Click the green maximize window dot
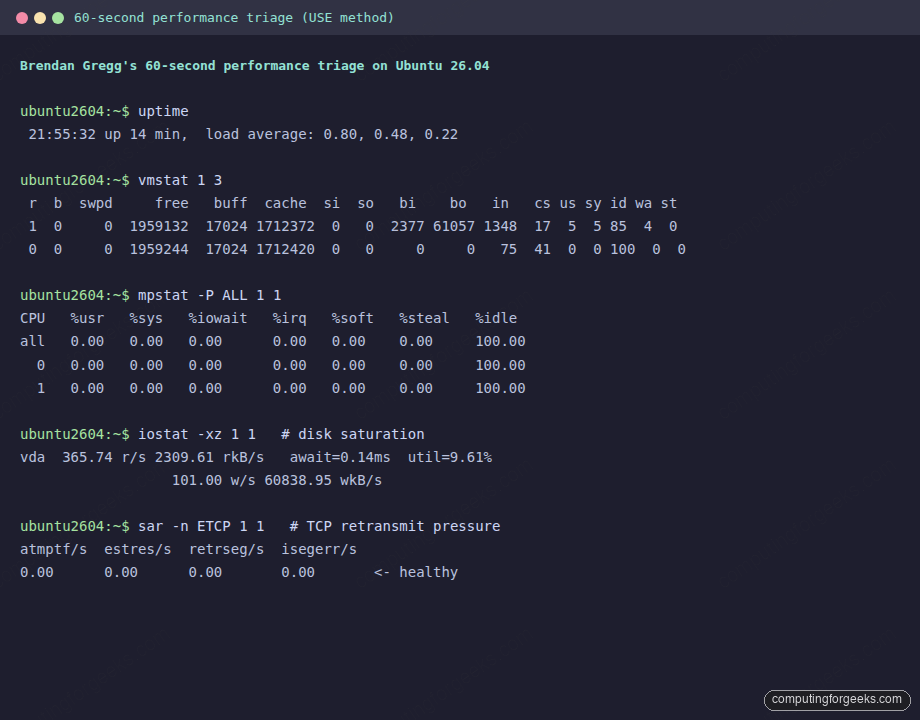The width and height of the screenshot is (920, 720). [x=58, y=18]
